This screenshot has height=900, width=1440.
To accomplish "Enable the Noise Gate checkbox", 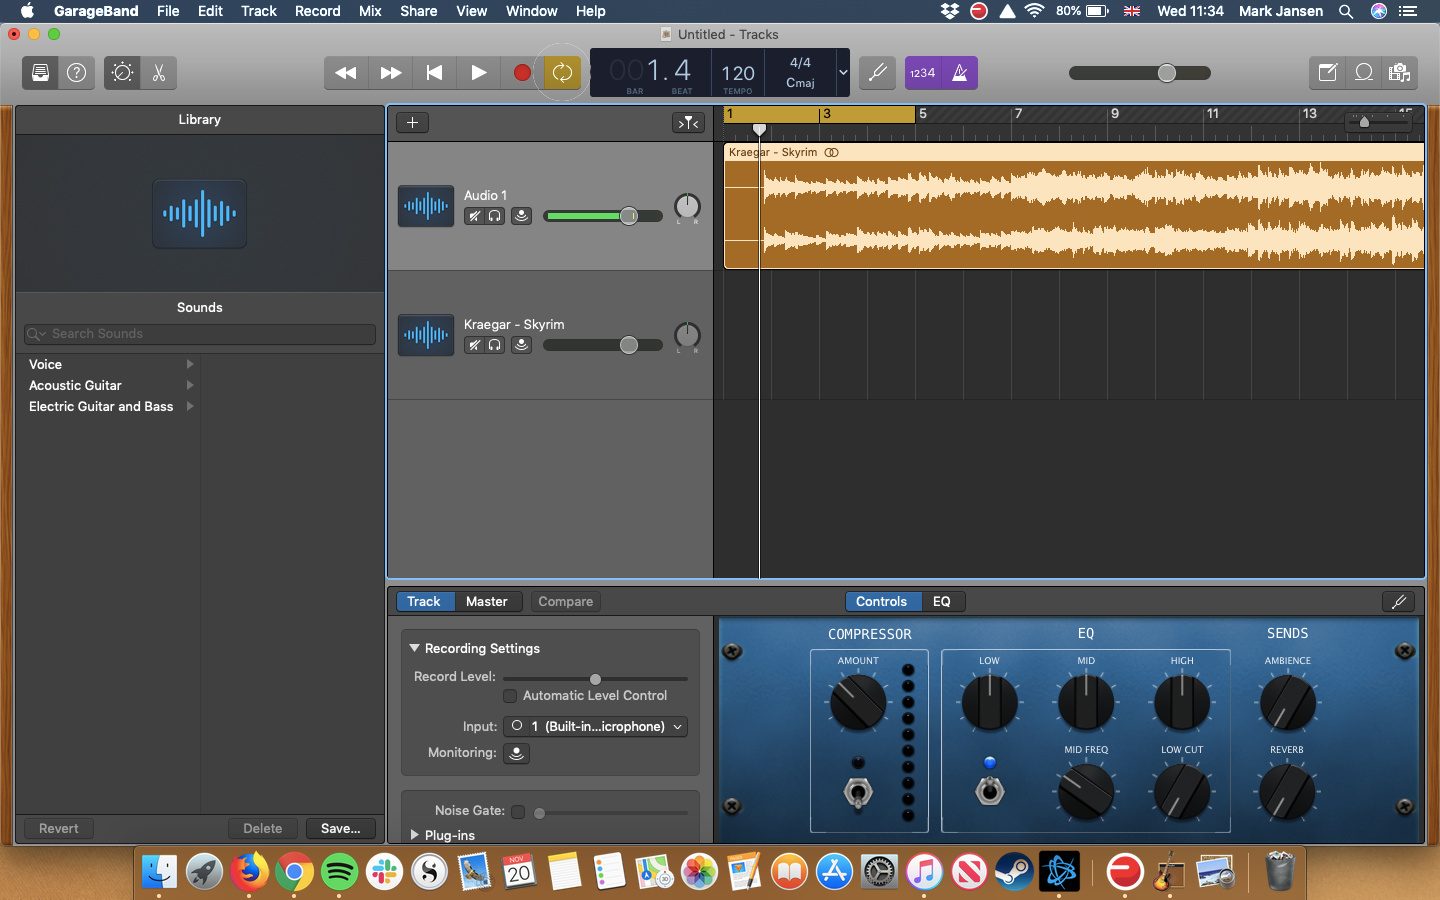I will [x=518, y=811].
